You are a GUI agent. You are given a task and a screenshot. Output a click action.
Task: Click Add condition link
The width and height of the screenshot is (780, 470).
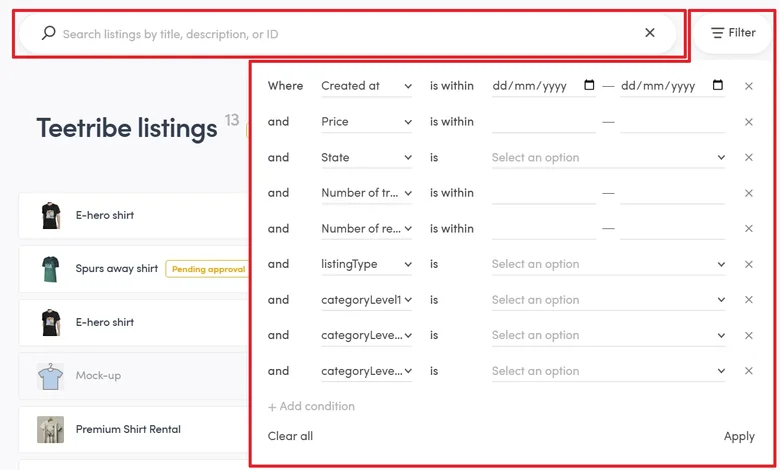tap(311, 406)
